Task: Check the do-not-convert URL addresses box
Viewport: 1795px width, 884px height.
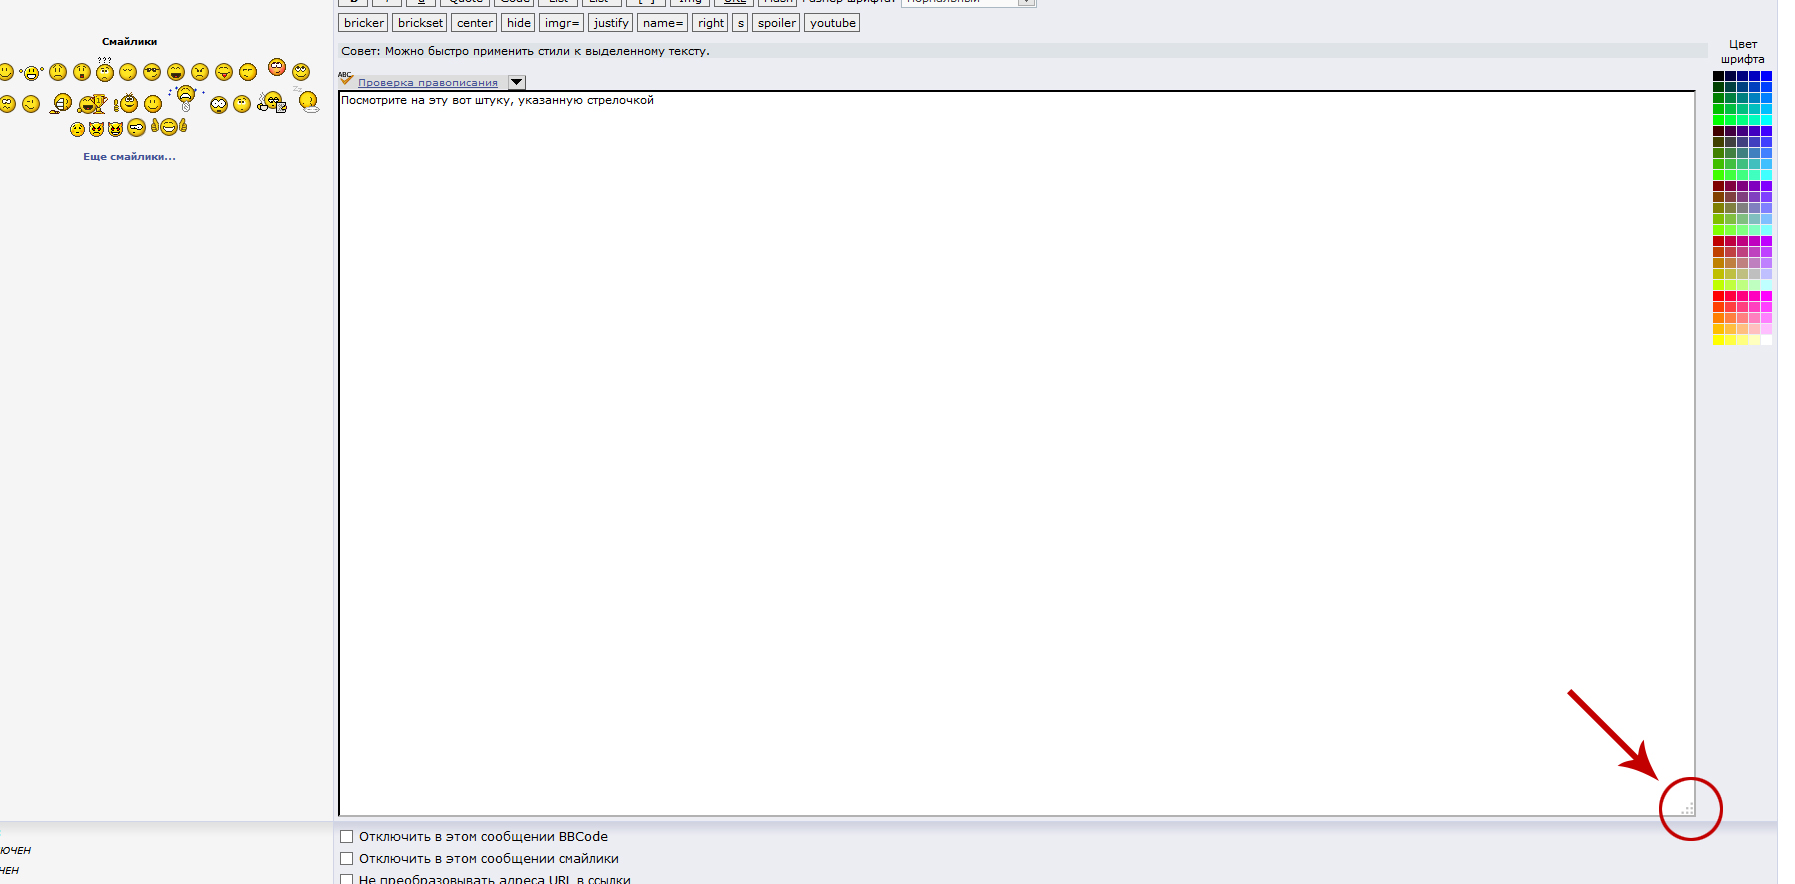Action: tap(346, 880)
